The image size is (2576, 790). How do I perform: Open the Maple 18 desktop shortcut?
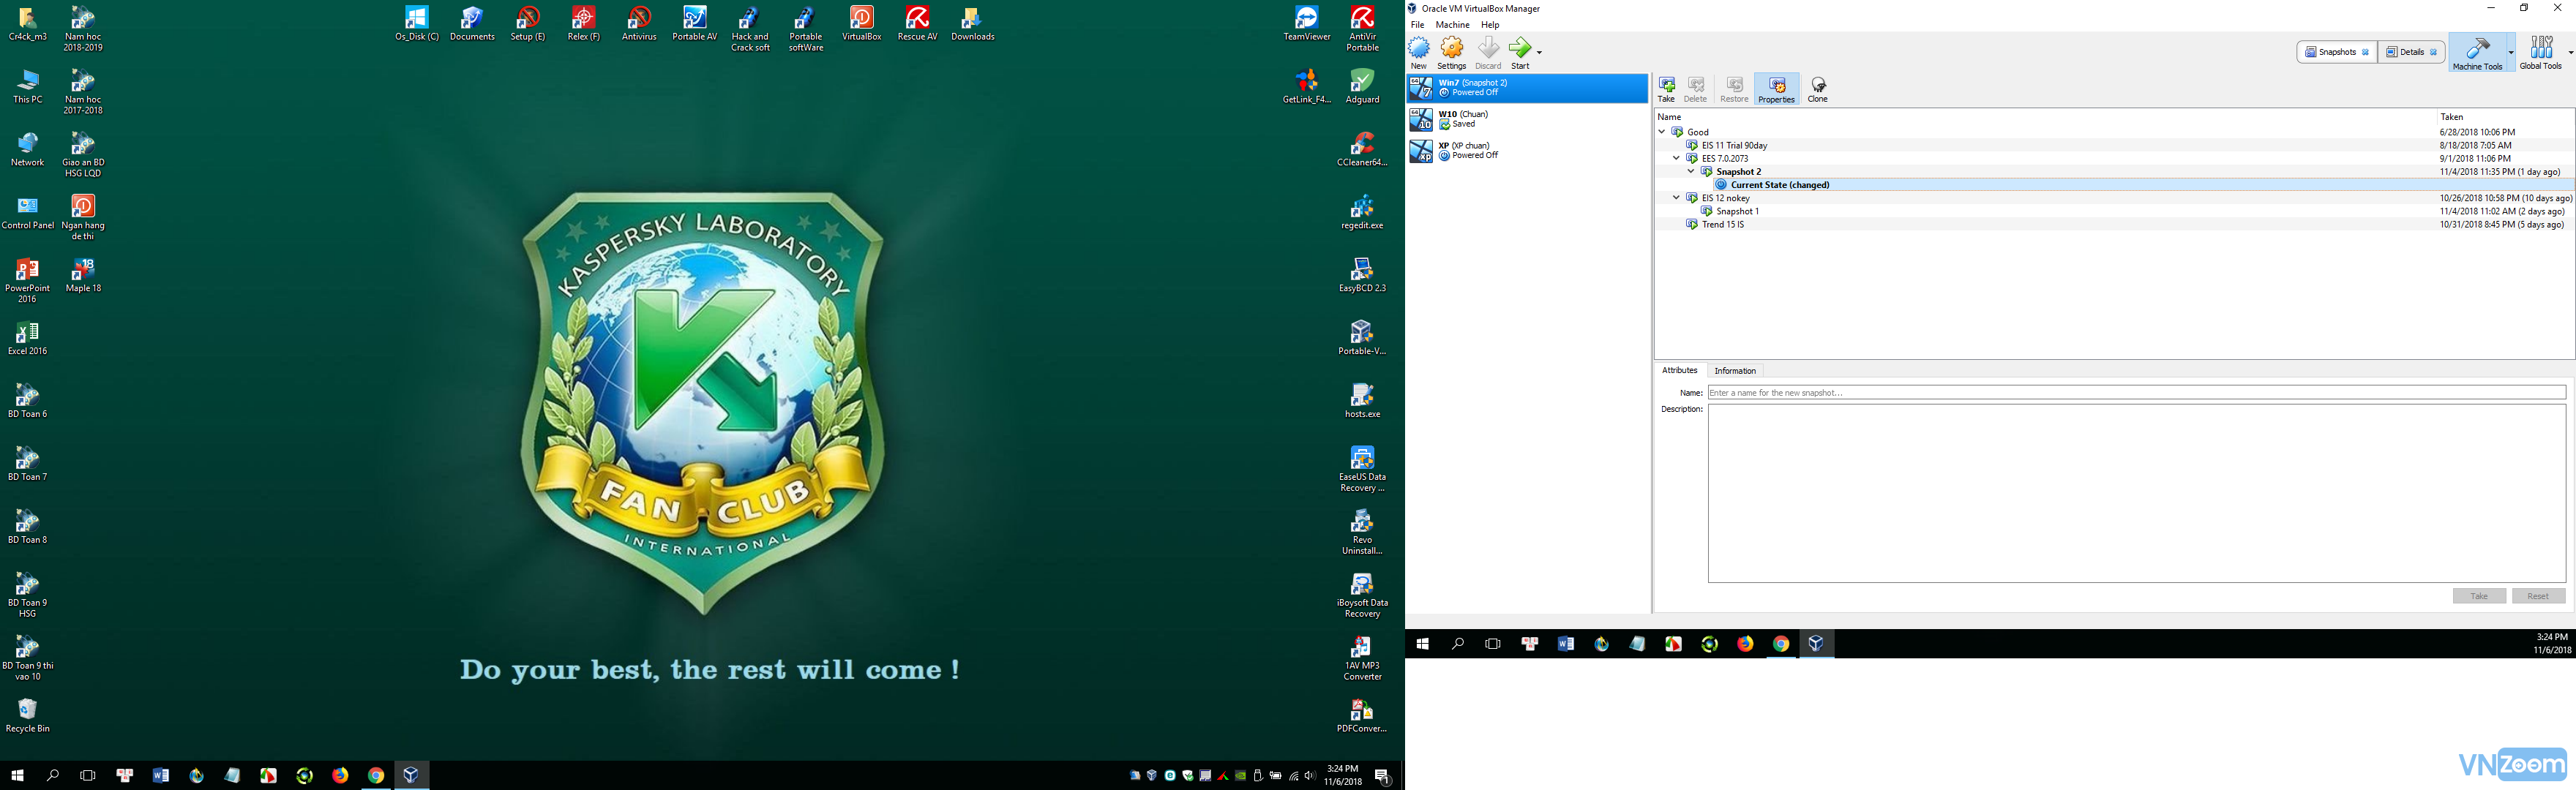[x=83, y=275]
